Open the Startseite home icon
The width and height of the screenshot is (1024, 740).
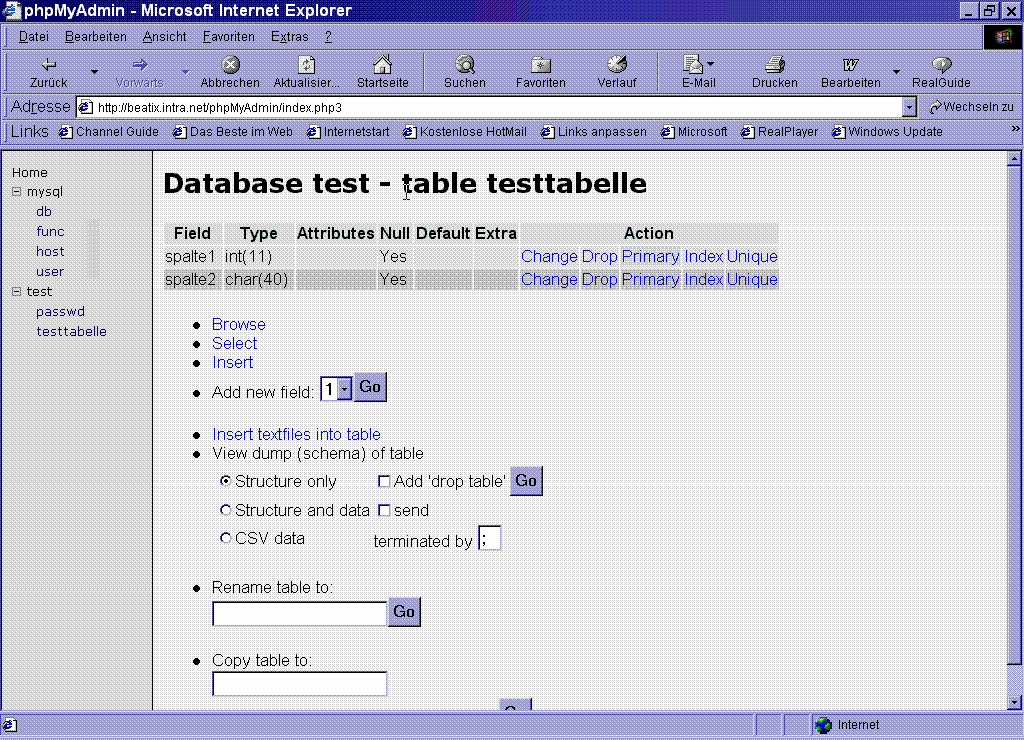382,65
